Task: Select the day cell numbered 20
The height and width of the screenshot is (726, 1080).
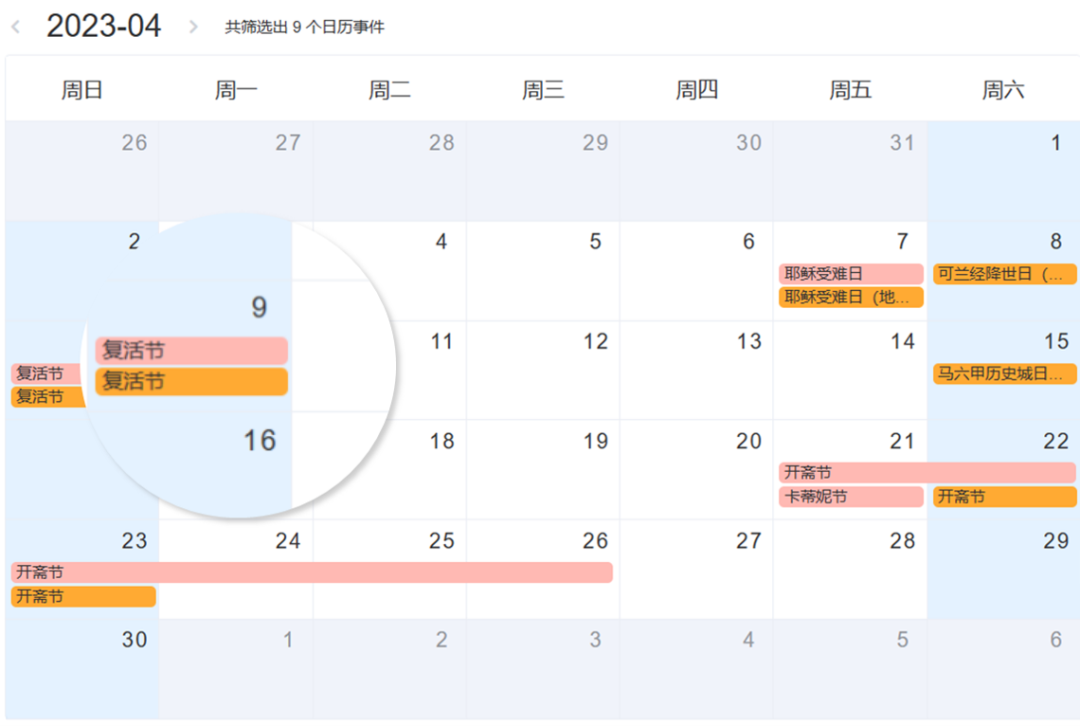Action: tap(696, 470)
